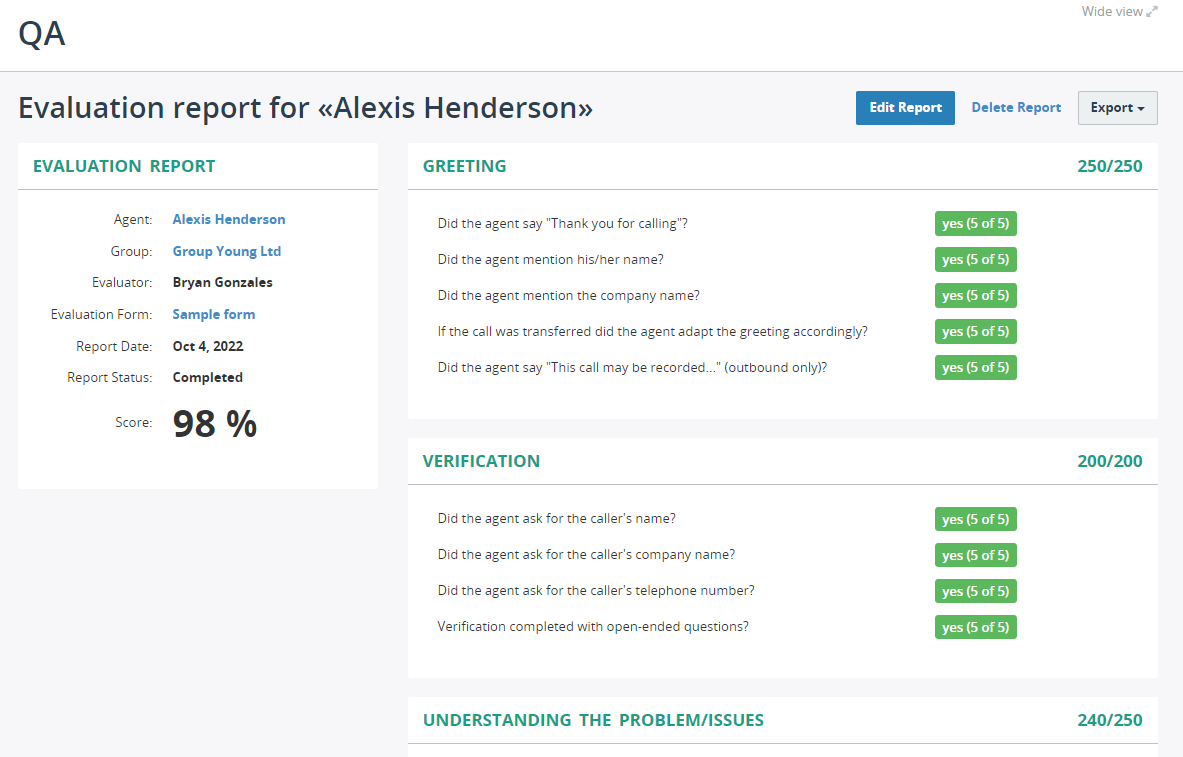Click the 98 % score value
1183x757 pixels.
tap(215, 423)
